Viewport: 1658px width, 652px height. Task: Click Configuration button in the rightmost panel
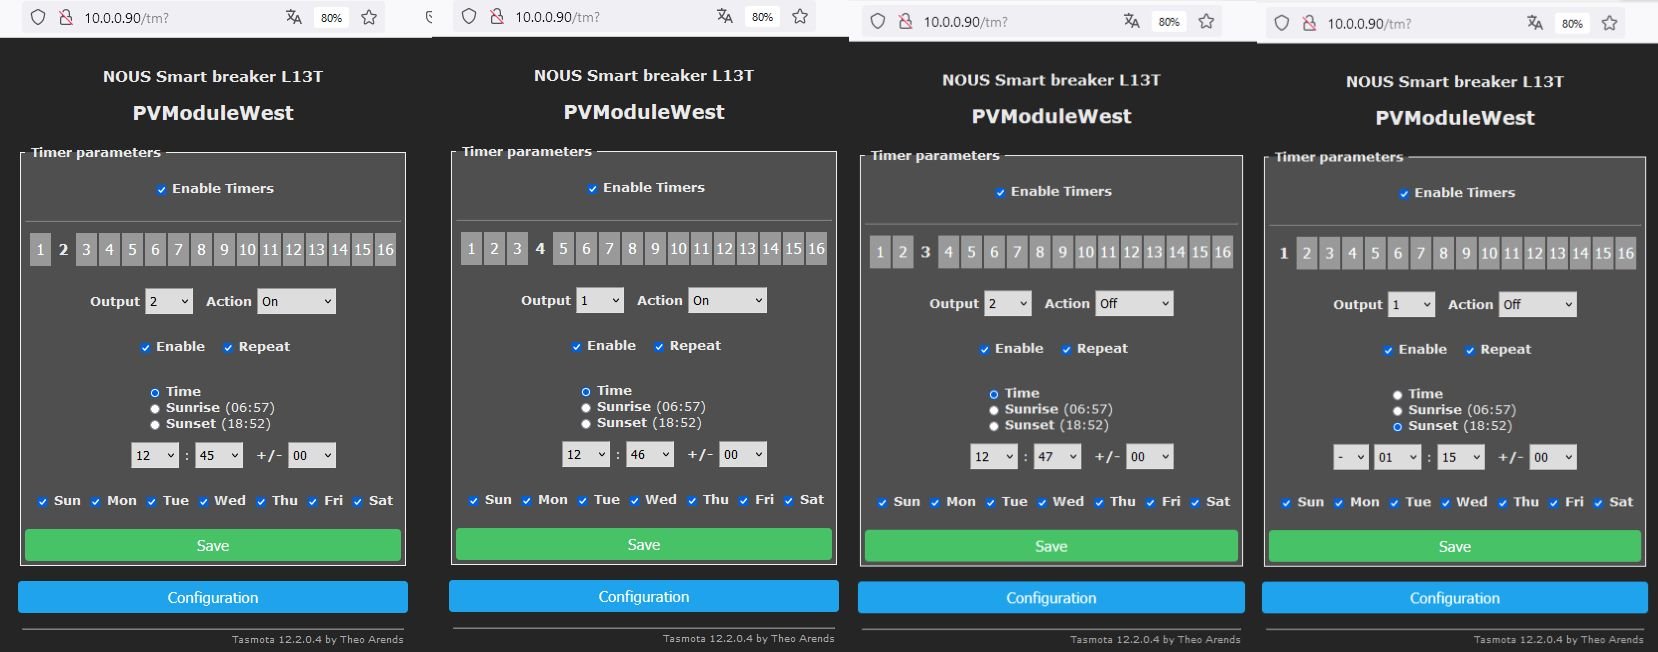[x=1454, y=598]
